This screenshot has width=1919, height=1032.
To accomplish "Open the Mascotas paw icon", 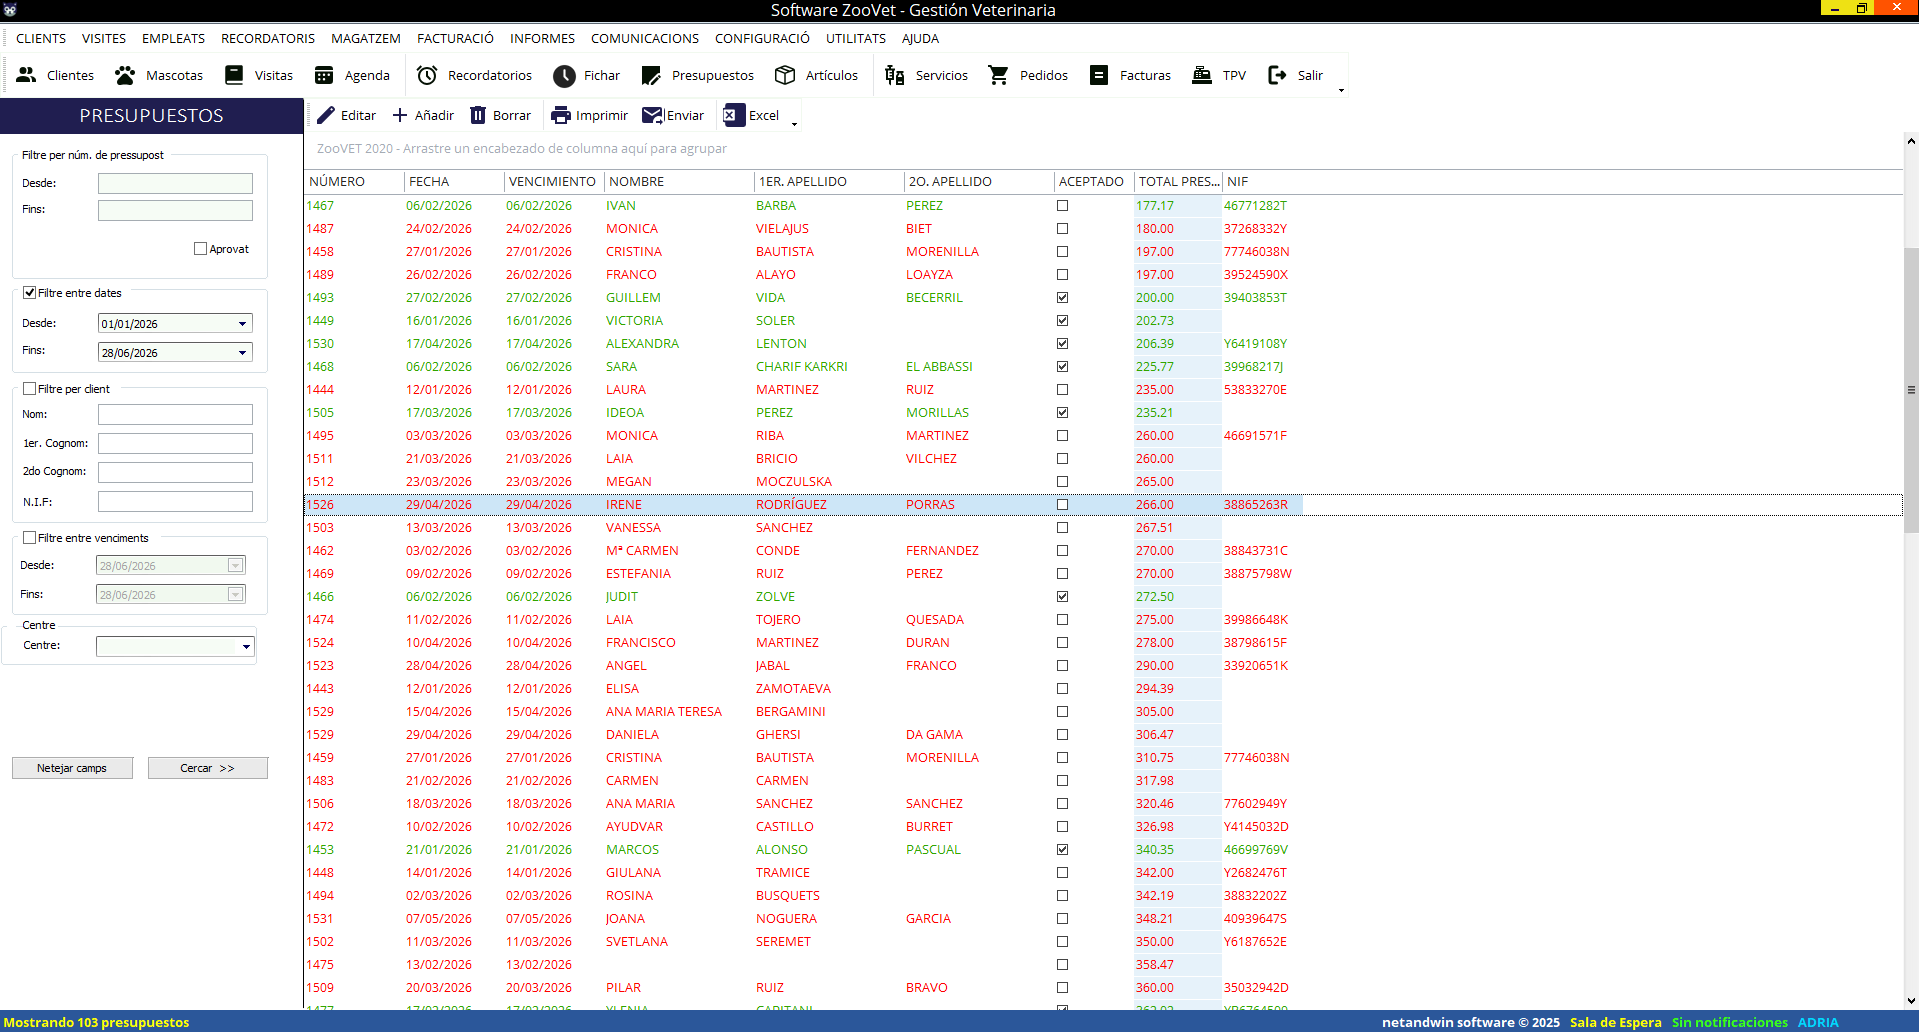I will pyautogui.click(x=125, y=75).
